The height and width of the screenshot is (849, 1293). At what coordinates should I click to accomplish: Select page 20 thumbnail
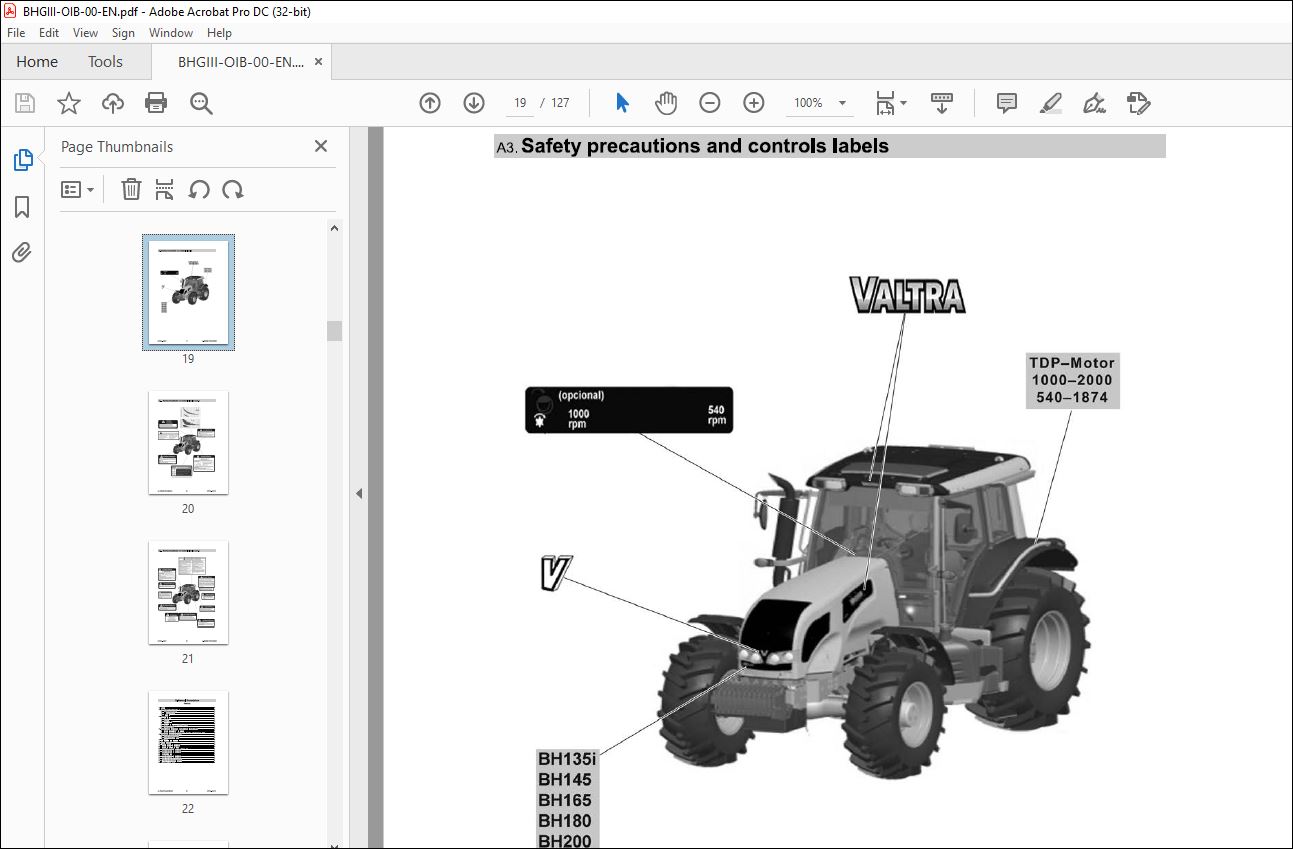188,442
